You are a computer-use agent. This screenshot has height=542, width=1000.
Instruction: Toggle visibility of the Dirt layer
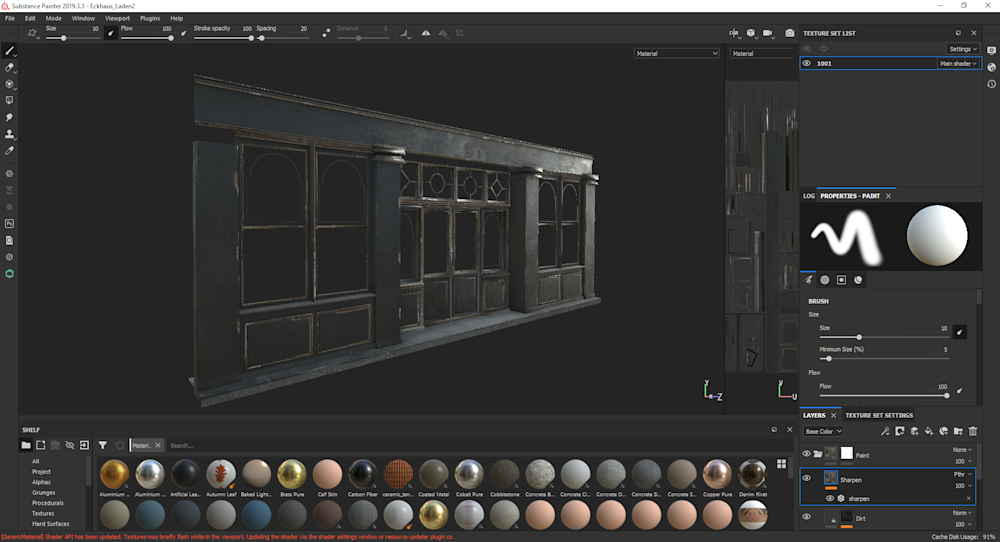point(807,517)
